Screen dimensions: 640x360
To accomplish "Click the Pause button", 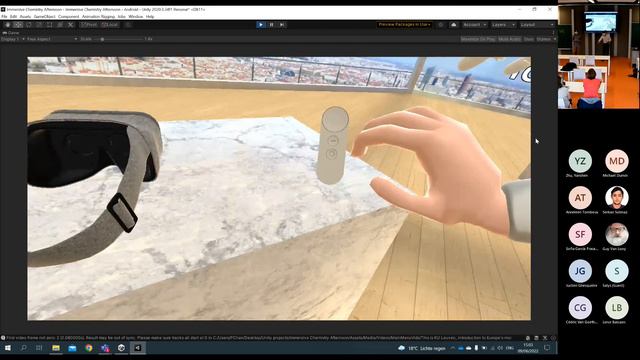I will (271, 25).
